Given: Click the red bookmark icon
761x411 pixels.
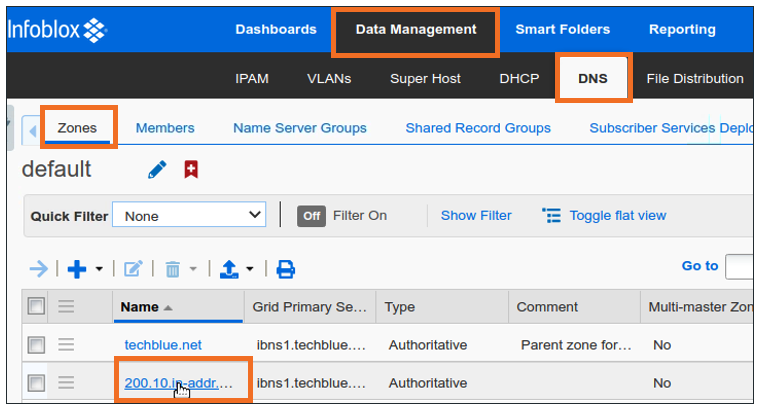Looking at the screenshot, I should pos(191,170).
